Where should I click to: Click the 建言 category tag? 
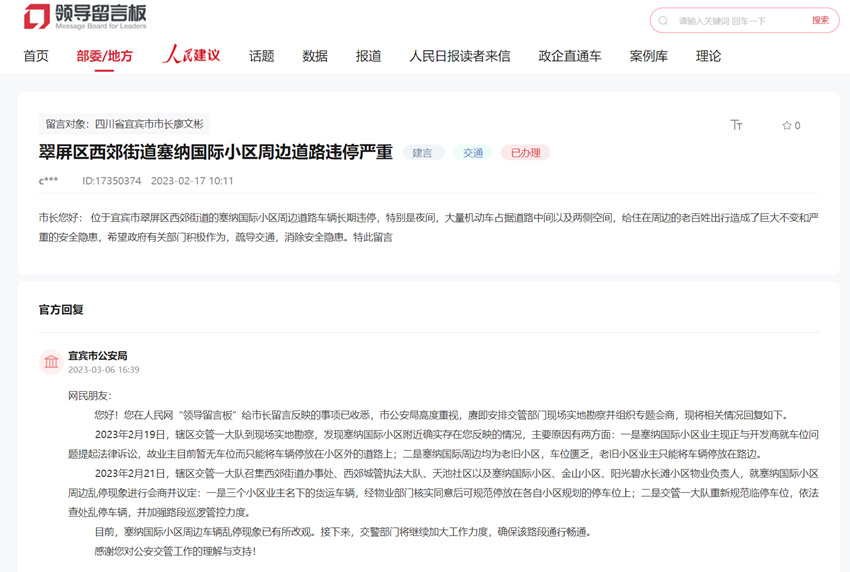423,153
